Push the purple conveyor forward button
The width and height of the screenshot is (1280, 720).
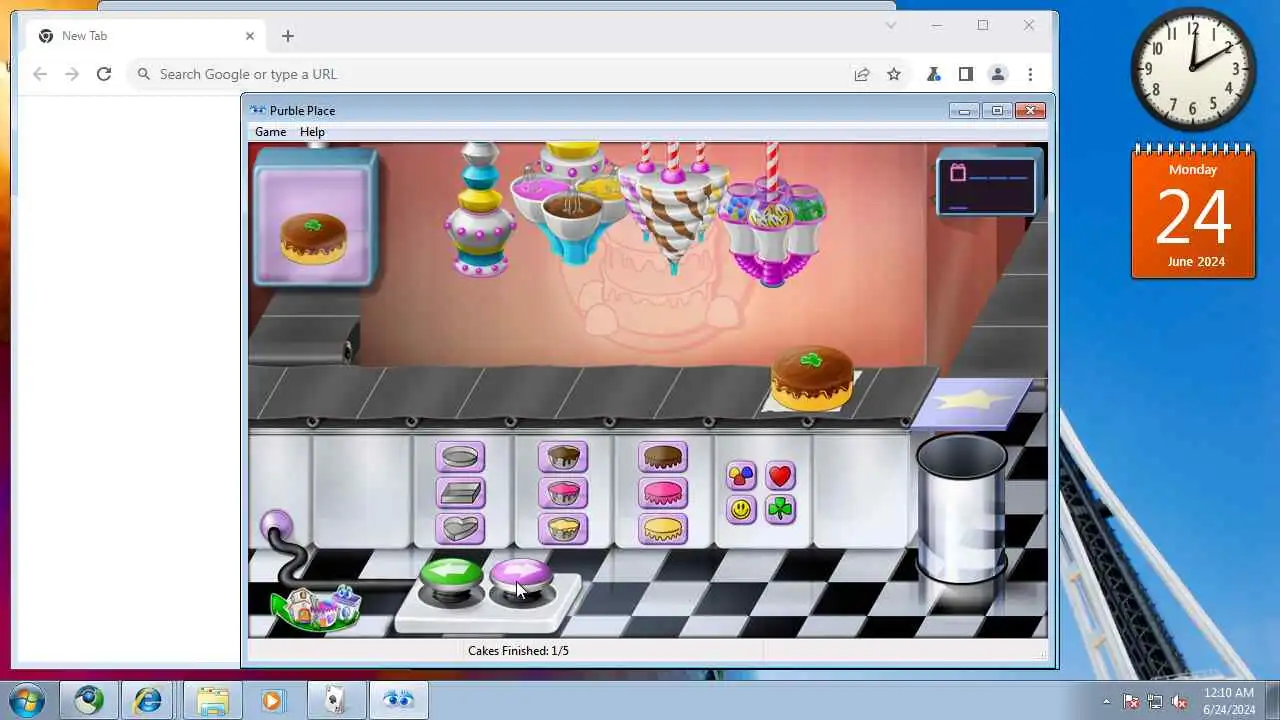(x=521, y=576)
